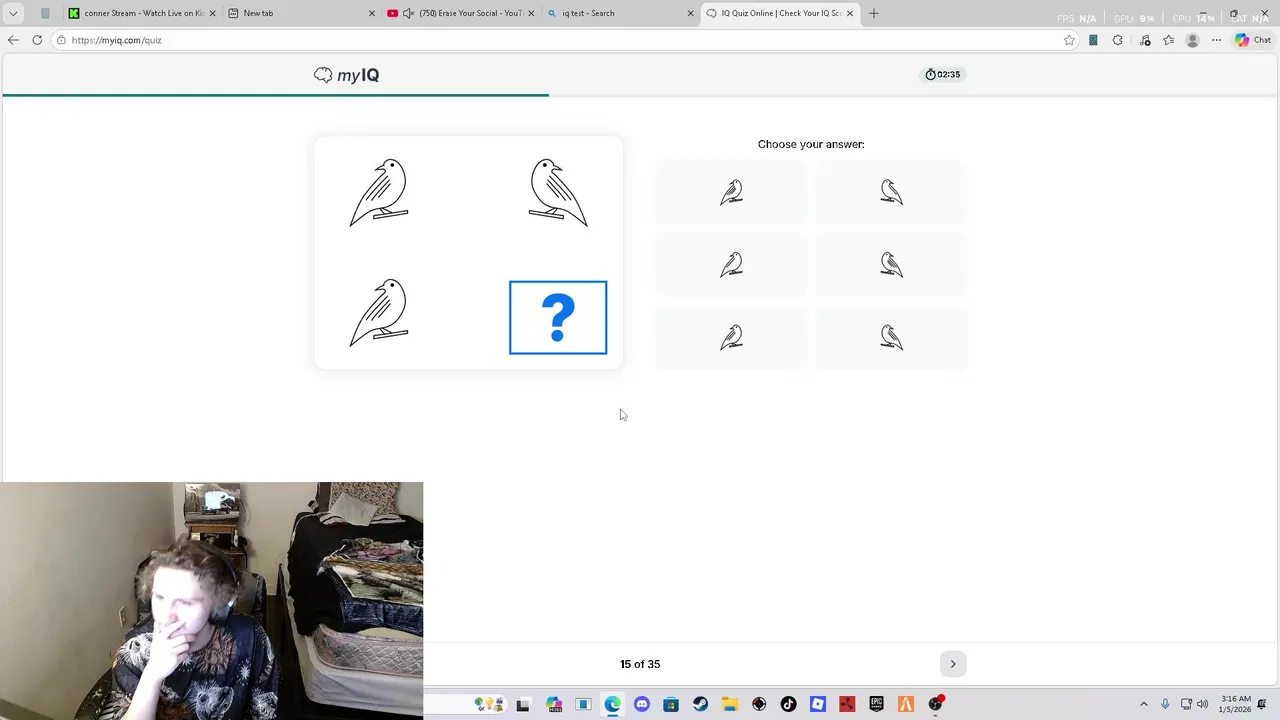
Task: Switch to Erase Your Social YouTube tab
Action: (x=460, y=13)
